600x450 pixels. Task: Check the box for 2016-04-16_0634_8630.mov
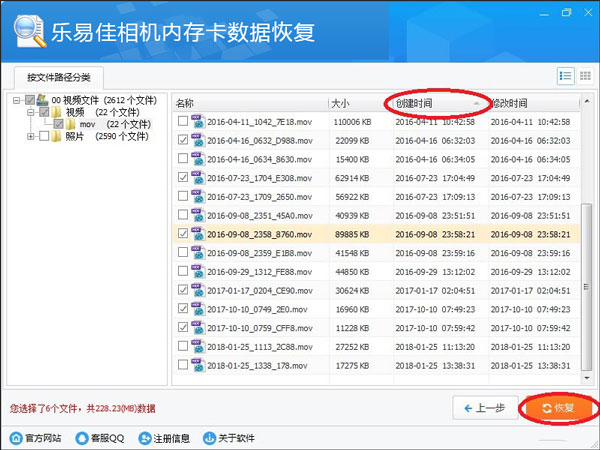point(183,158)
